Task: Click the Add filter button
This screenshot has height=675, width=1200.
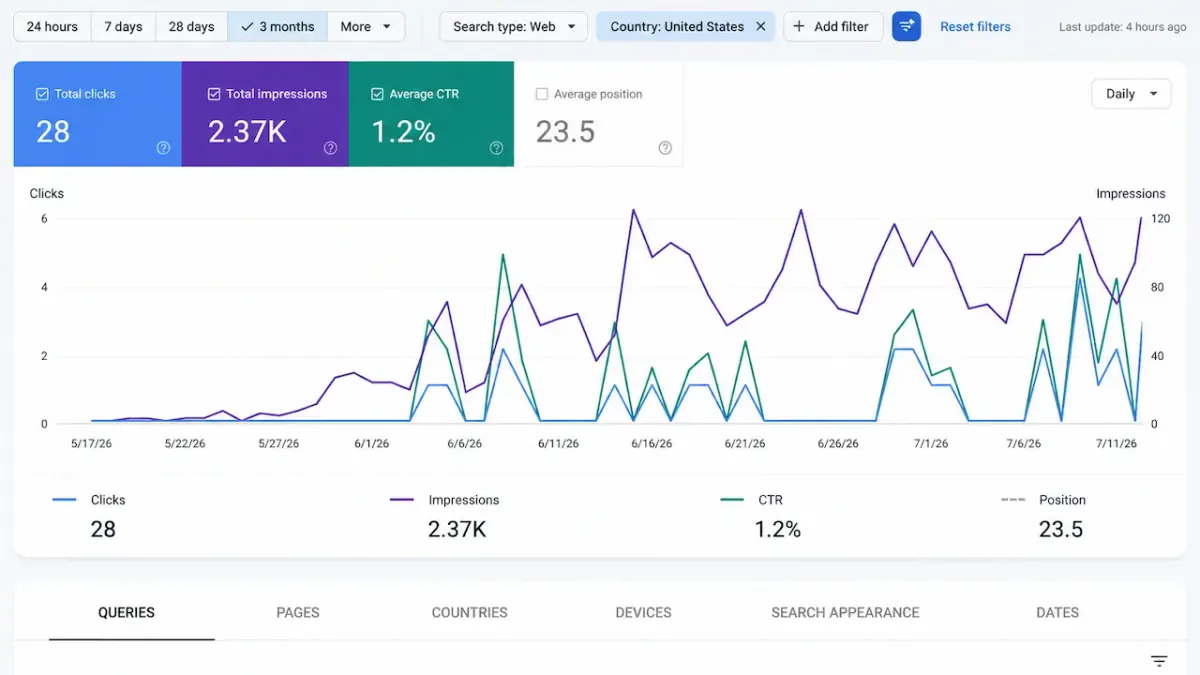Action: point(832,27)
